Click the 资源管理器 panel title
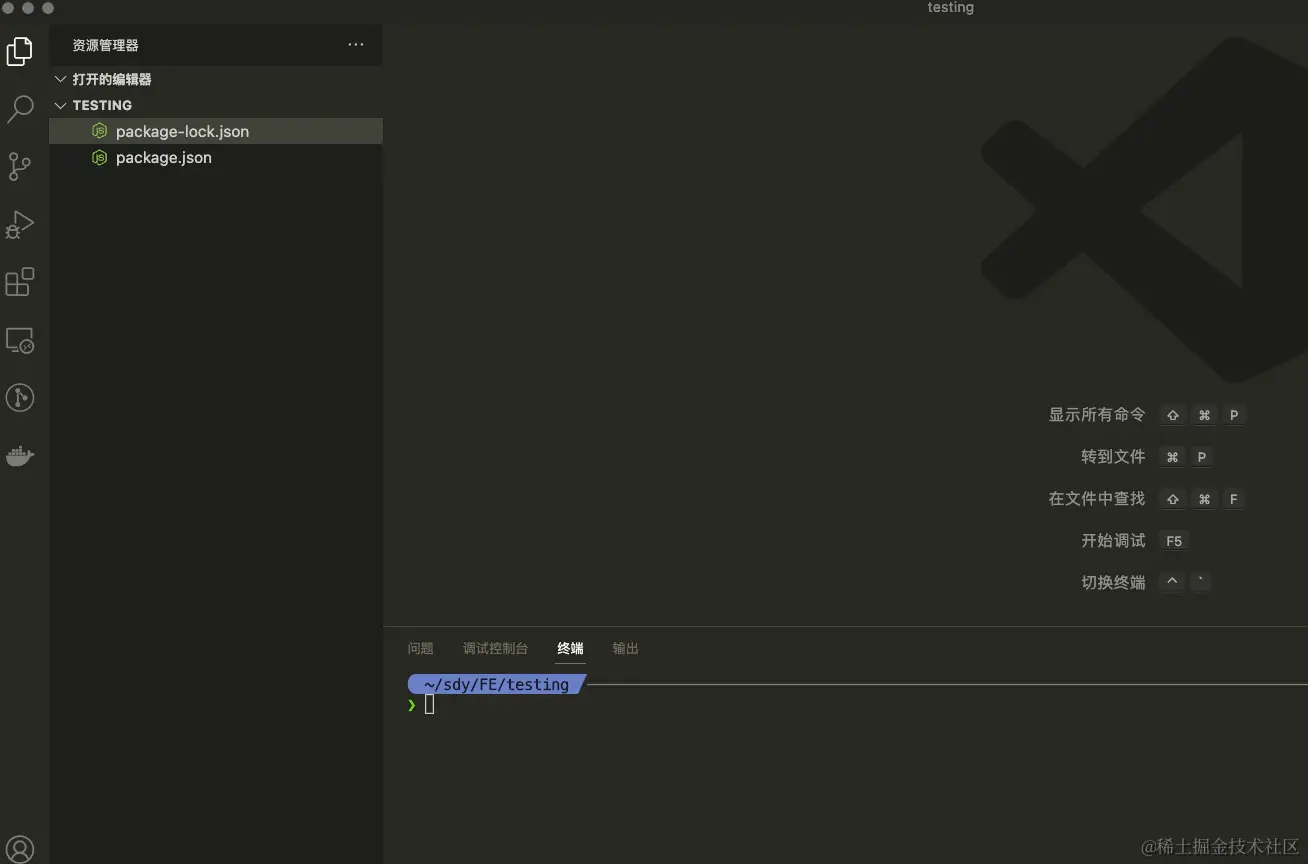Viewport: 1308px width, 864px height. click(105, 45)
